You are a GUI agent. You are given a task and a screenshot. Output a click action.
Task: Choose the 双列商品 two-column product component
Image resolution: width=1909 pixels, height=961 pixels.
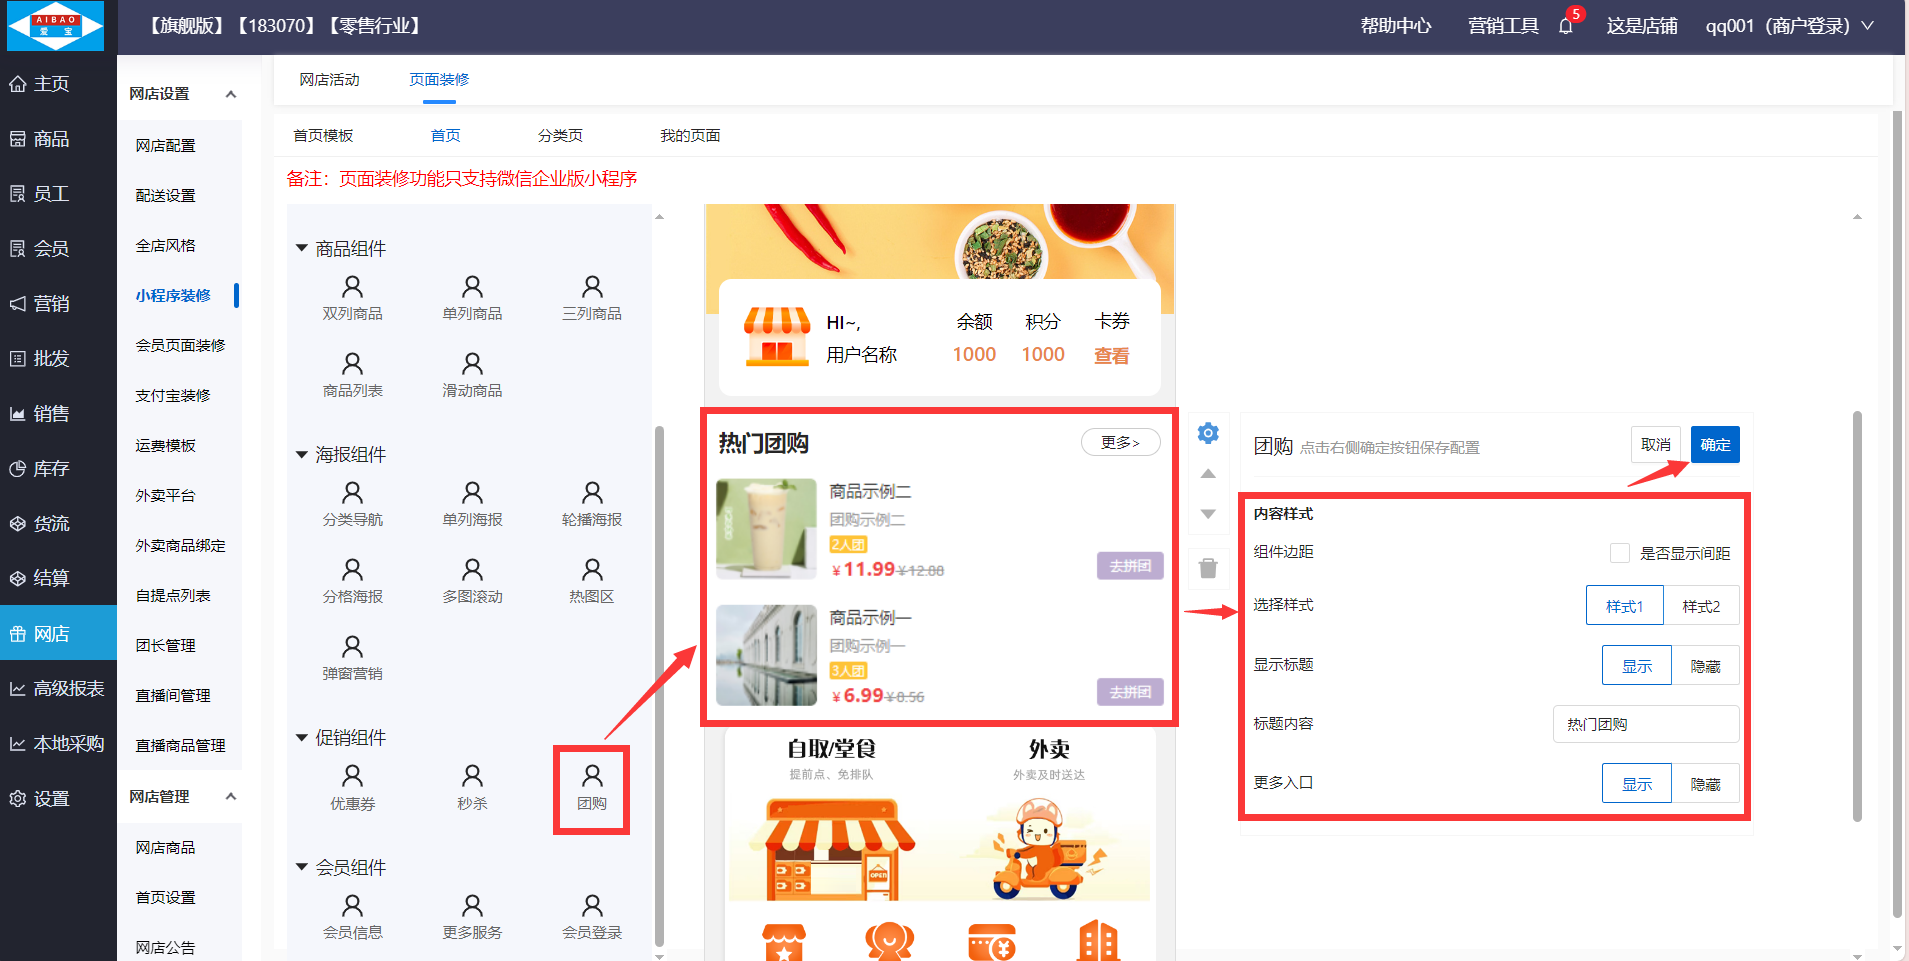click(x=352, y=298)
